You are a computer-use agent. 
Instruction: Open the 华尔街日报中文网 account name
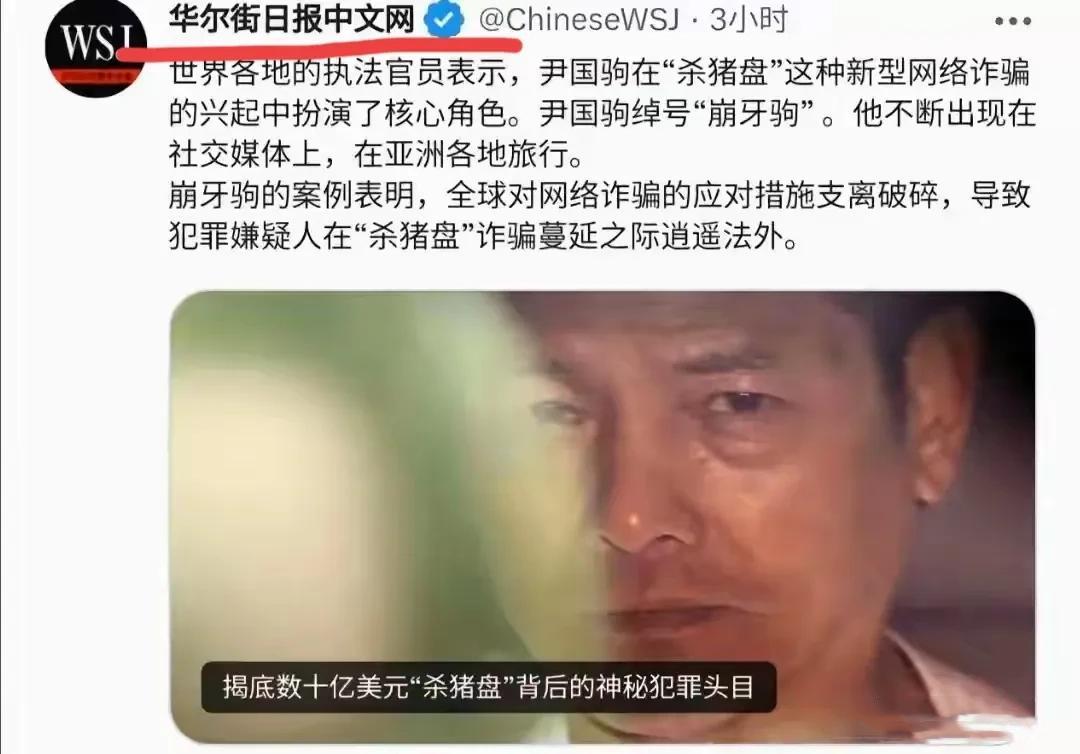click(x=291, y=19)
